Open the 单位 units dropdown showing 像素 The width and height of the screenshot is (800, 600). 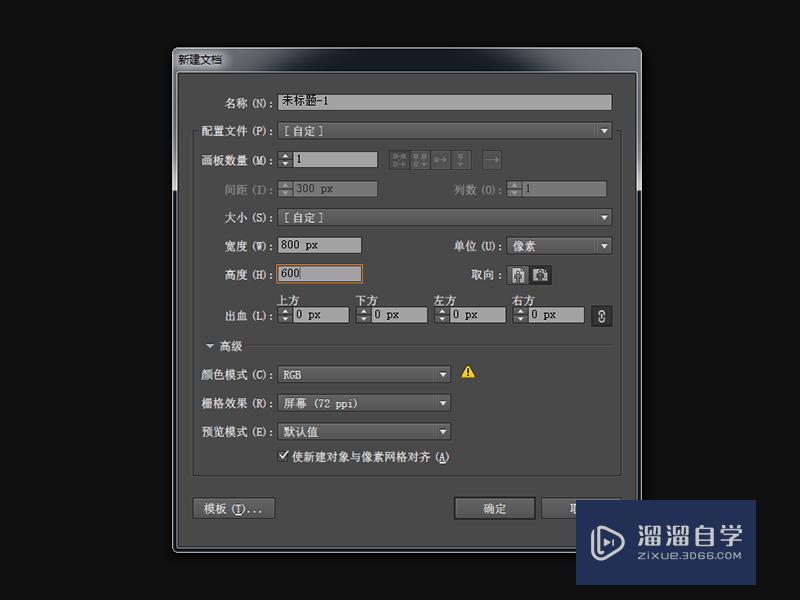(604, 246)
